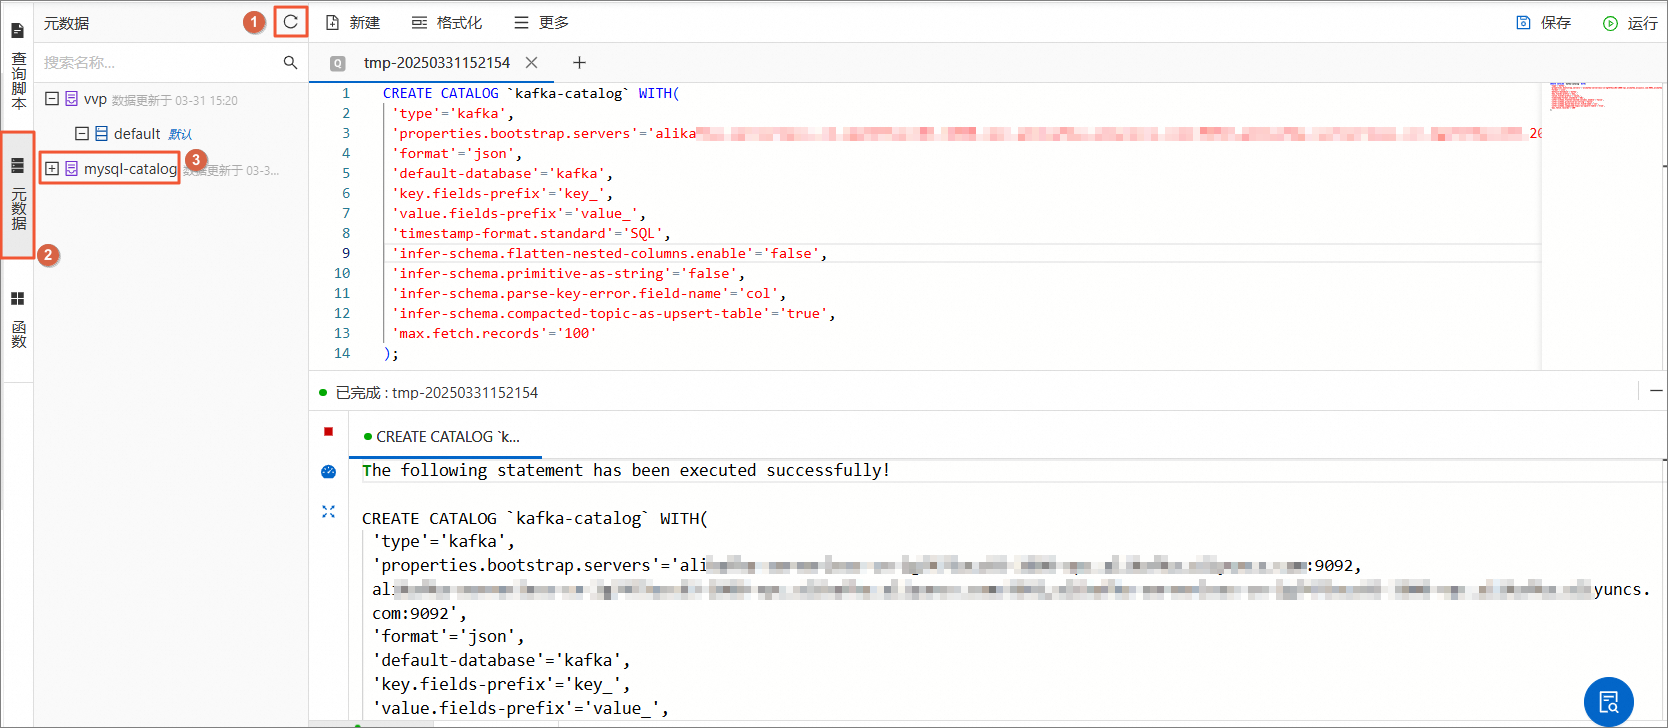Click the executed successfully message
Screen dimensions: 1668x728
[x=626, y=470]
